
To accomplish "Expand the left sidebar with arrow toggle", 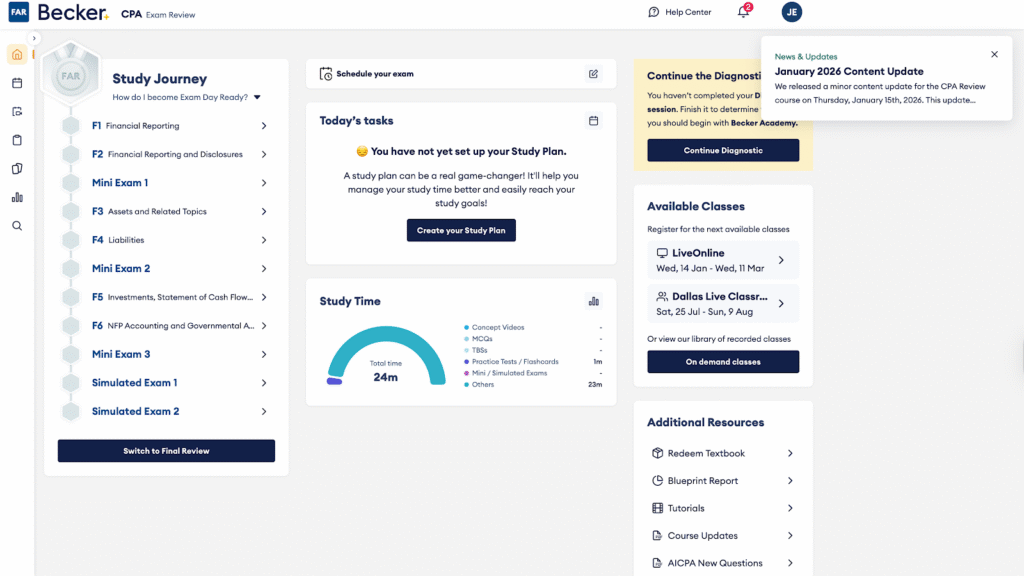I will (x=34, y=38).
